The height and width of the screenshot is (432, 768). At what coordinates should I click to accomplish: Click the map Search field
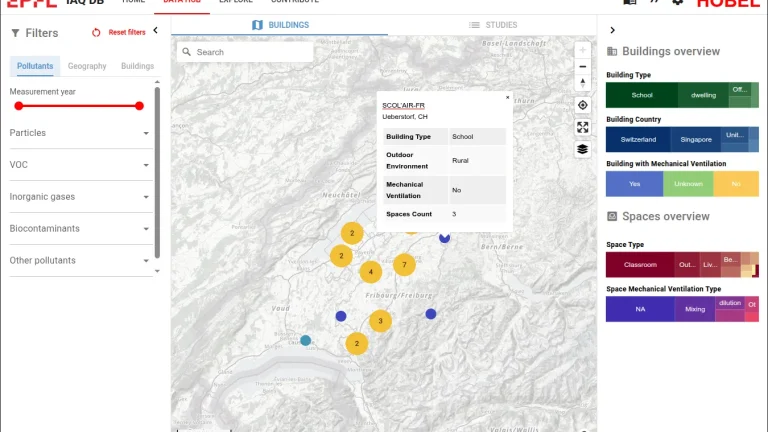click(x=250, y=52)
